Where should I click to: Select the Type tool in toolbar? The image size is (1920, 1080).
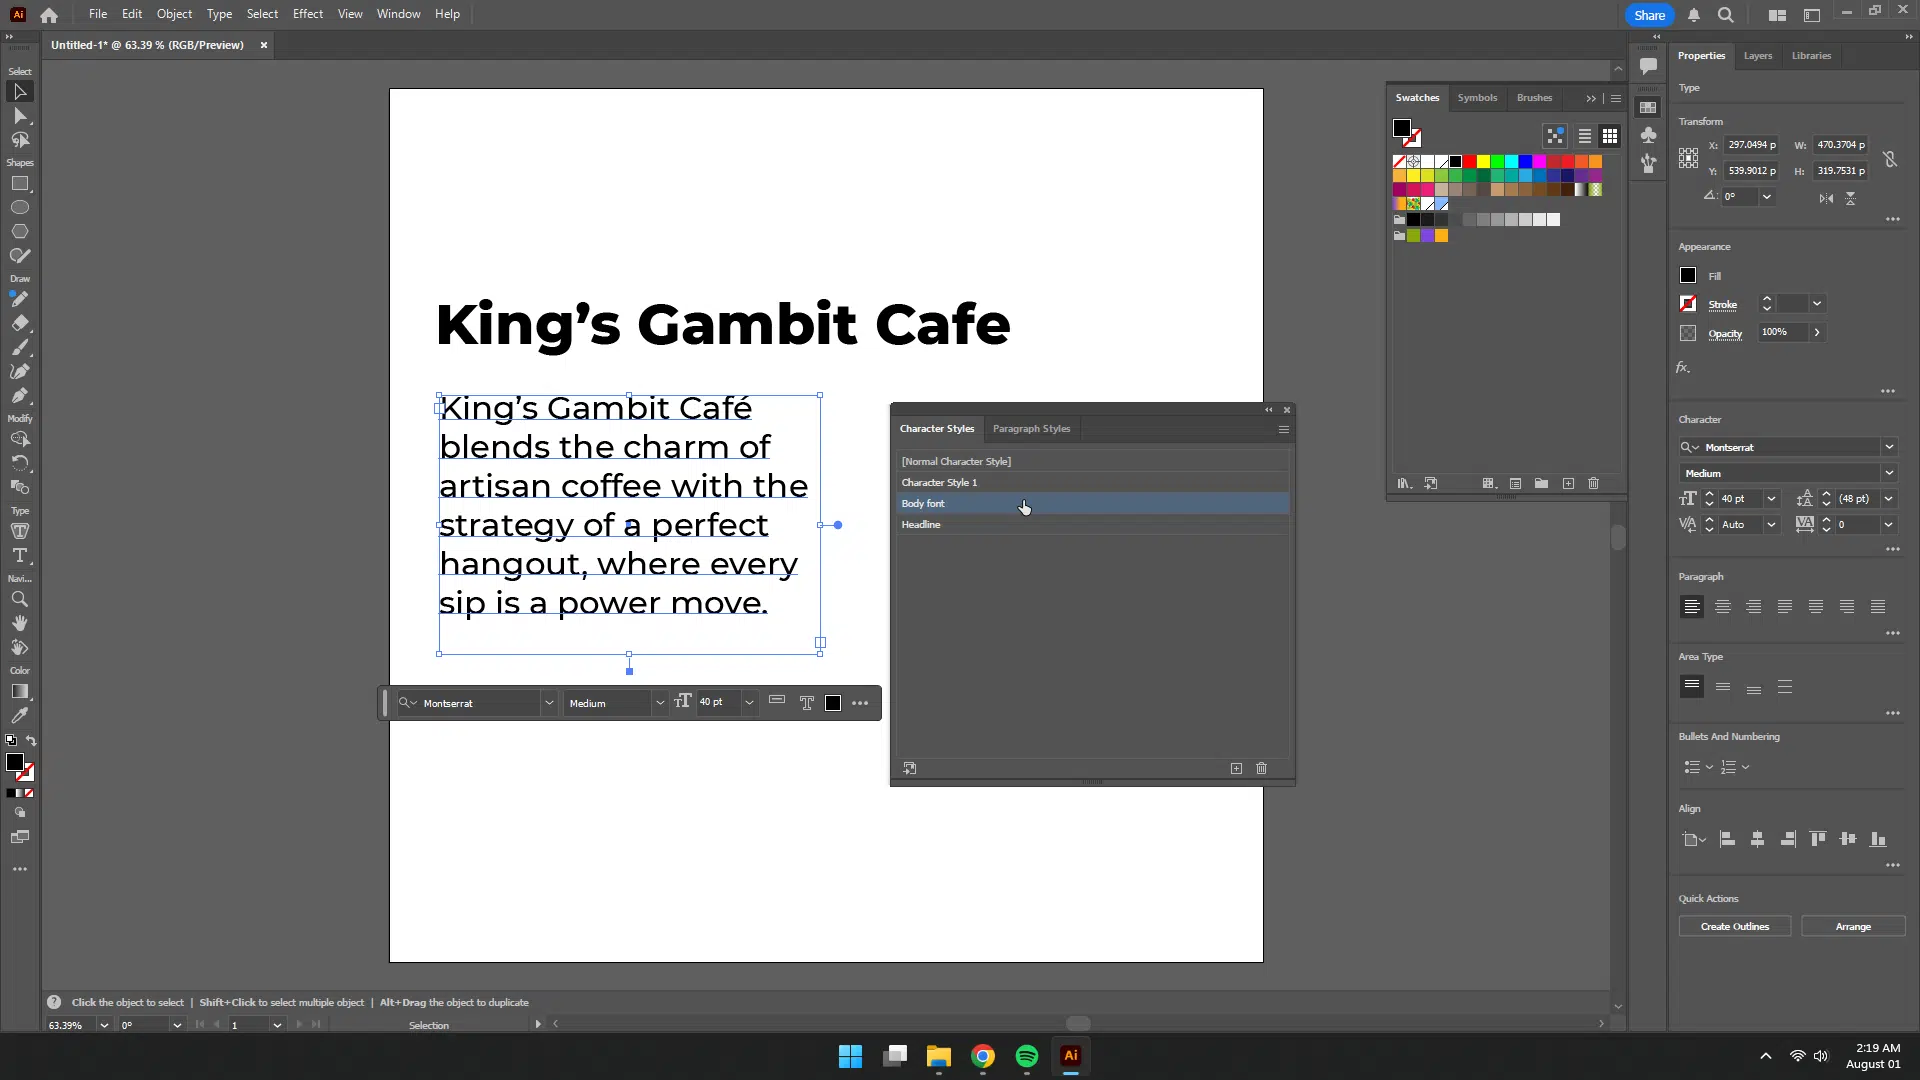[19, 556]
